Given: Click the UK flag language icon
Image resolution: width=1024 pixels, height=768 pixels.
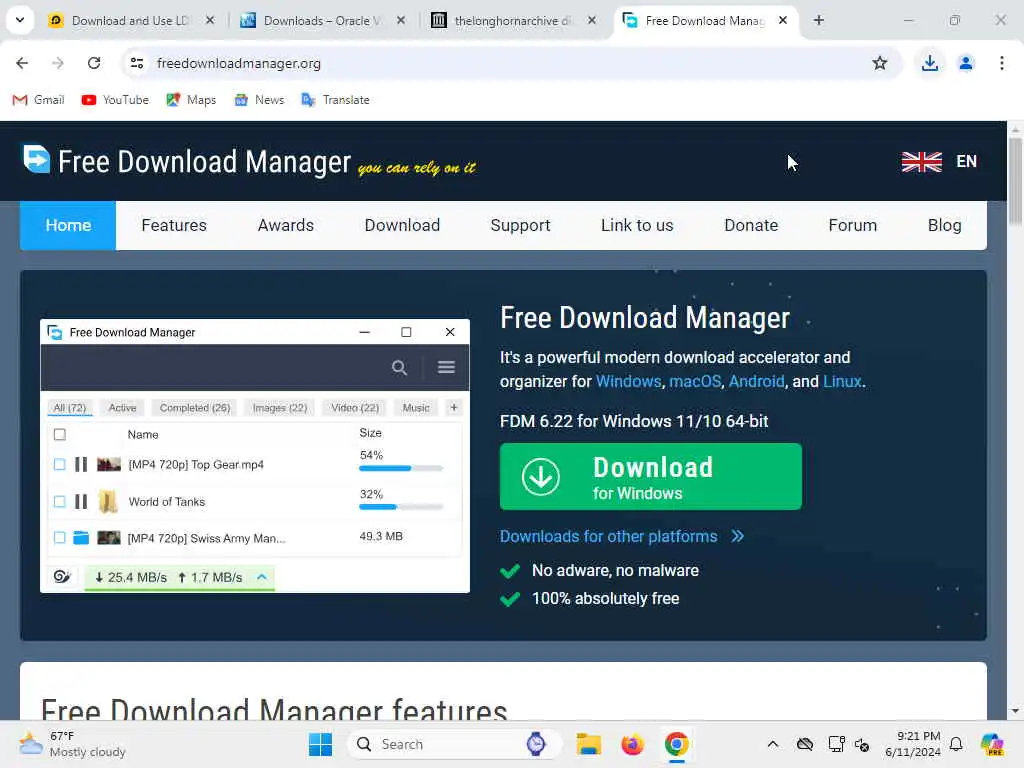Looking at the screenshot, I should (x=921, y=161).
